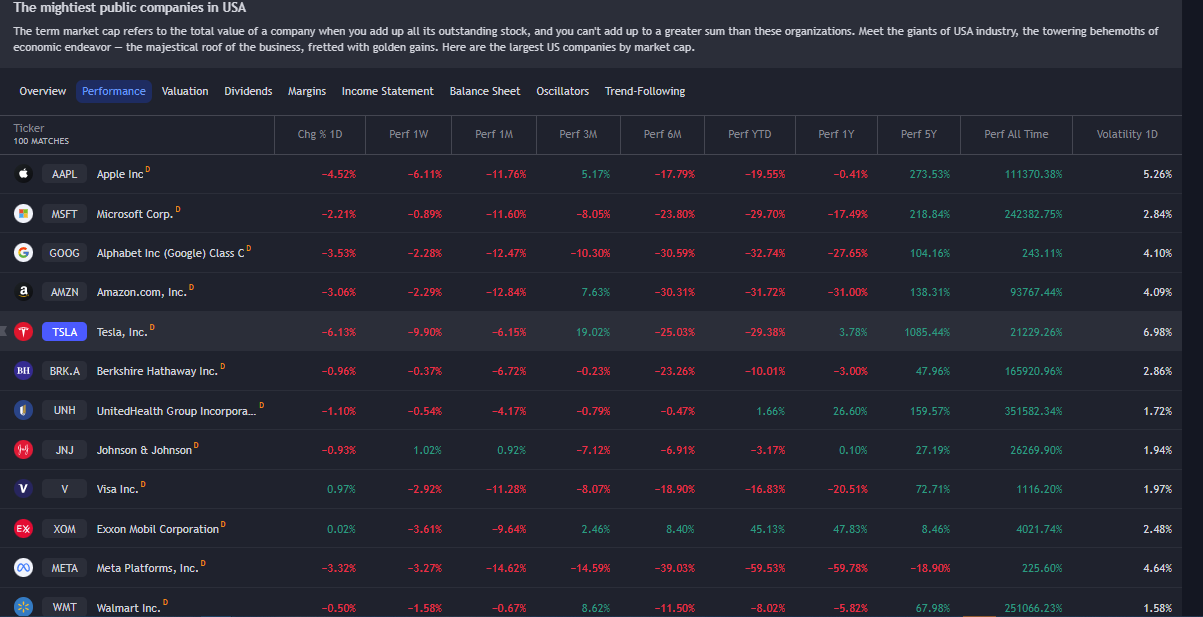Screen dimensions: 1203x617
Task: Click the Berkshire Hathaway logo icon
Action: pos(24,371)
